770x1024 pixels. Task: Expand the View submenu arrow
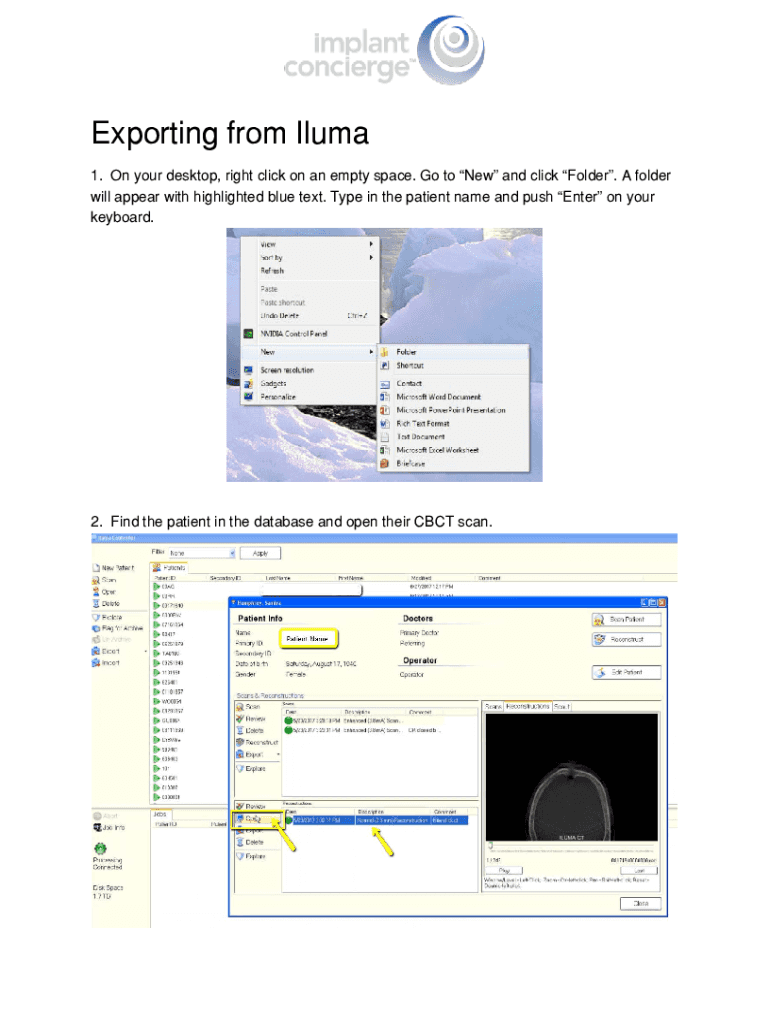click(371, 244)
